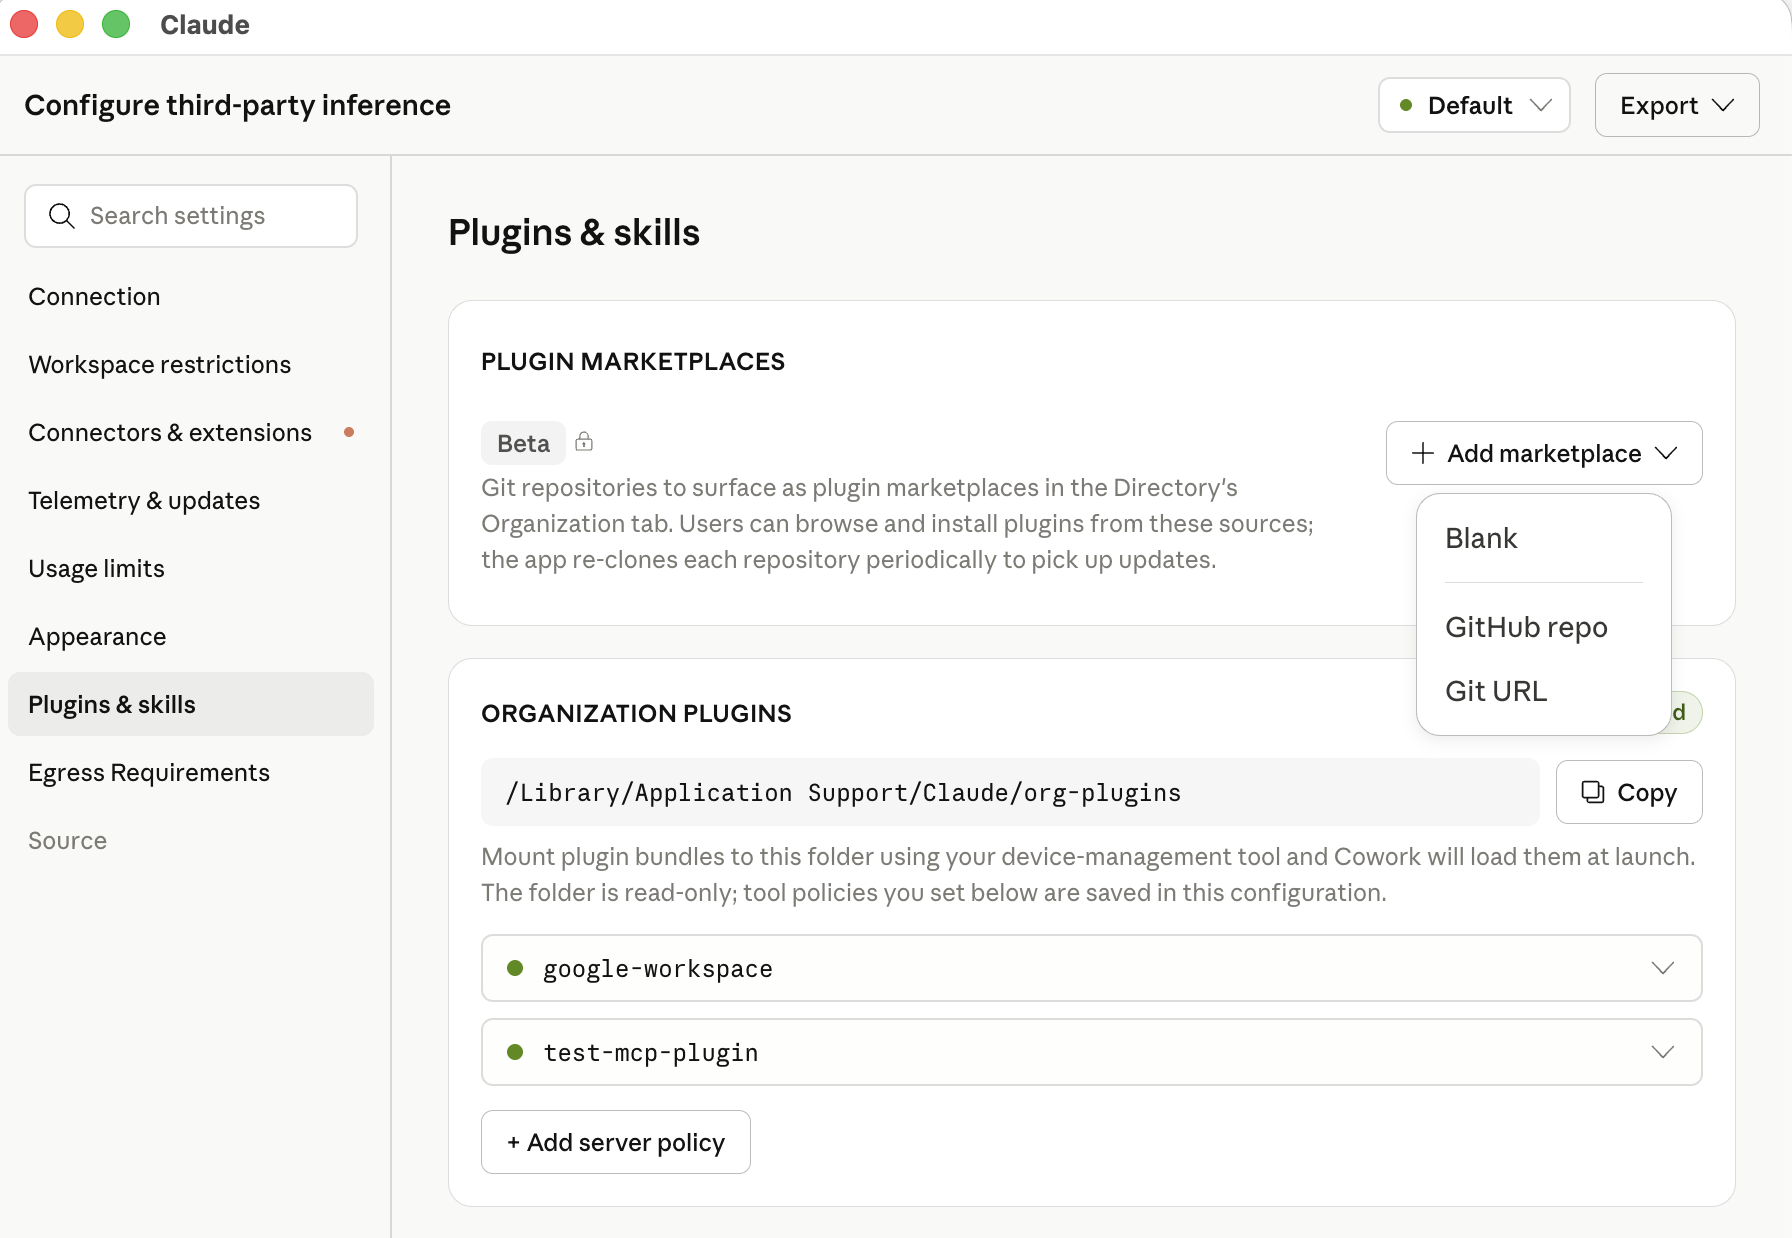Expand the google-workspace plugin row
1792x1238 pixels.
tap(1092, 968)
